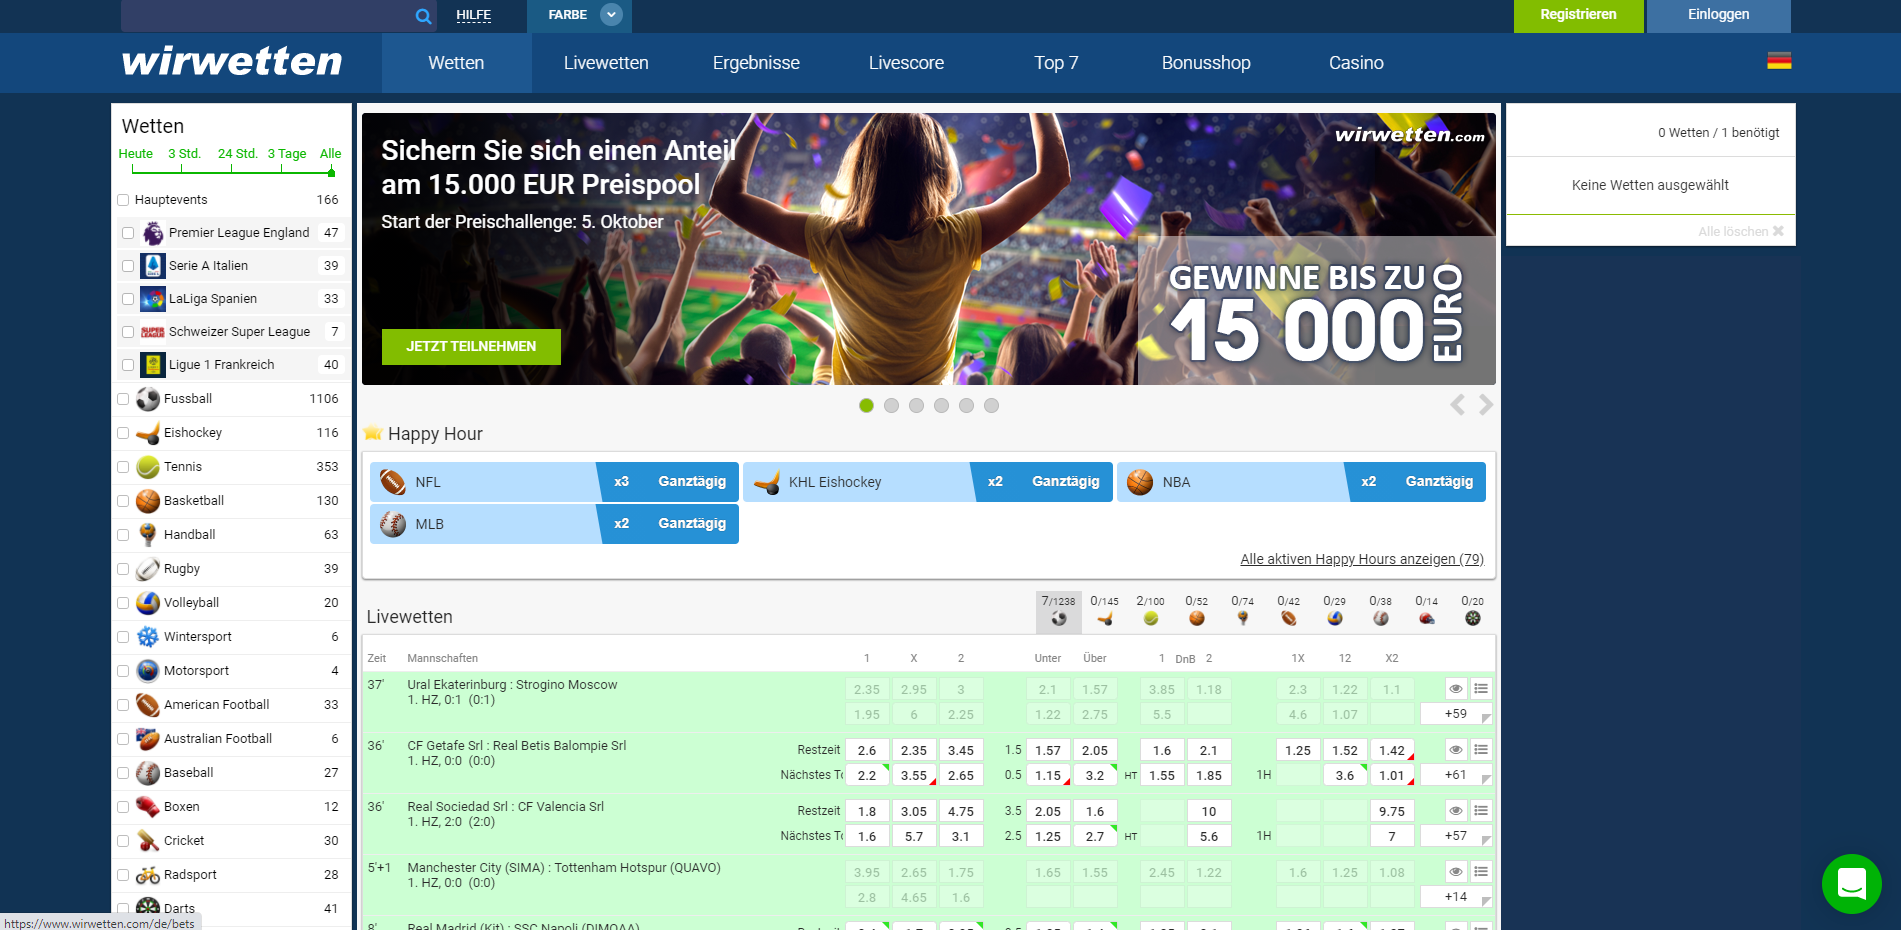Toggle eye icon for Real Sociedad match
This screenshot has height=930, width=1901.
click(1456, 811)
